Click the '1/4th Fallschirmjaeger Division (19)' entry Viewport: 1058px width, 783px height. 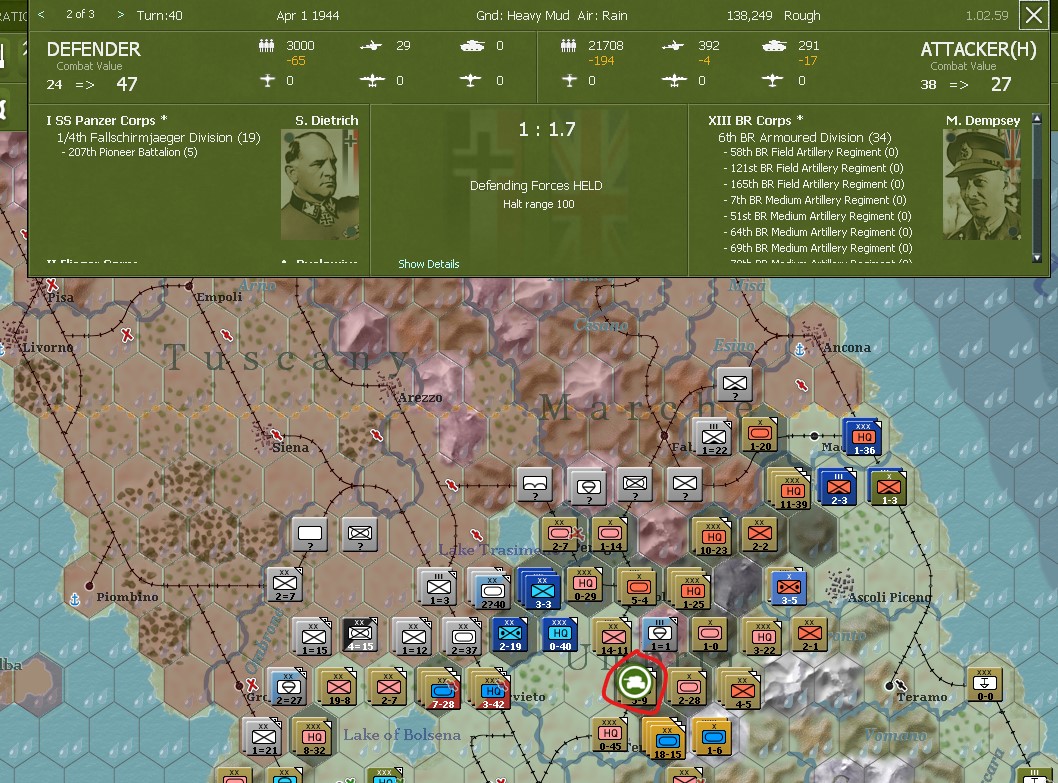tap(159, 137)
